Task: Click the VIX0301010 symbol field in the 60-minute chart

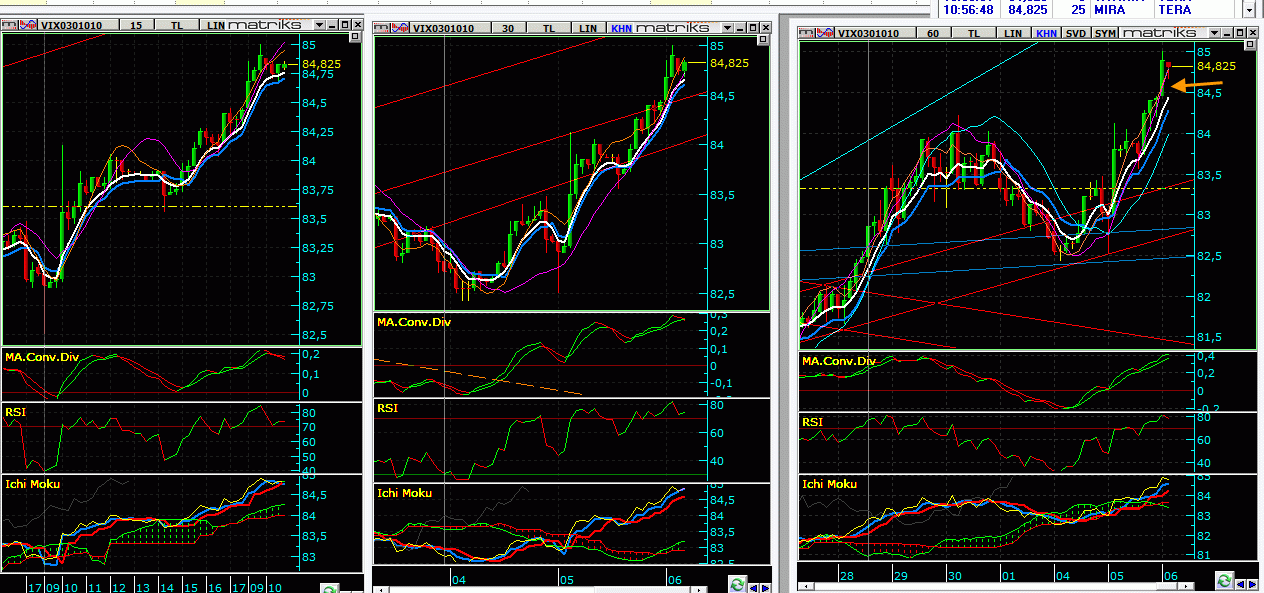Action: pyautogui.click(x=868, y=33)
